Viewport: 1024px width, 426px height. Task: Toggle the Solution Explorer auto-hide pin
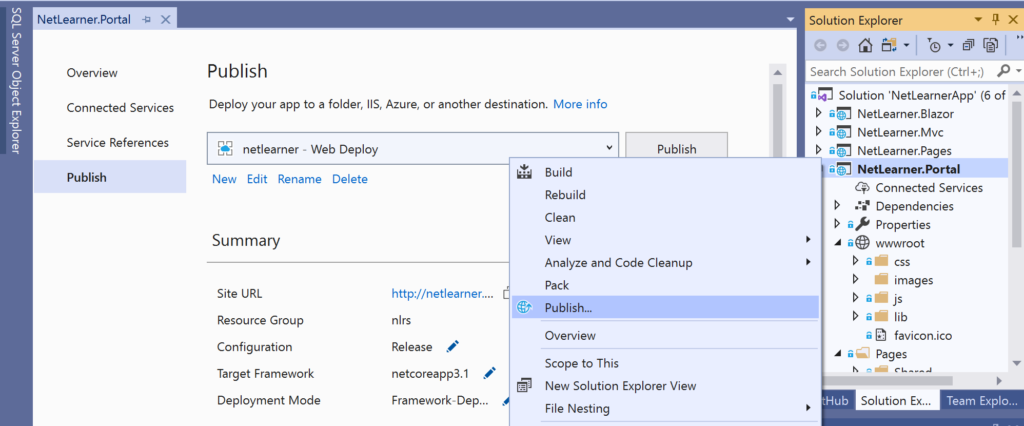click(x=996, y=20)
